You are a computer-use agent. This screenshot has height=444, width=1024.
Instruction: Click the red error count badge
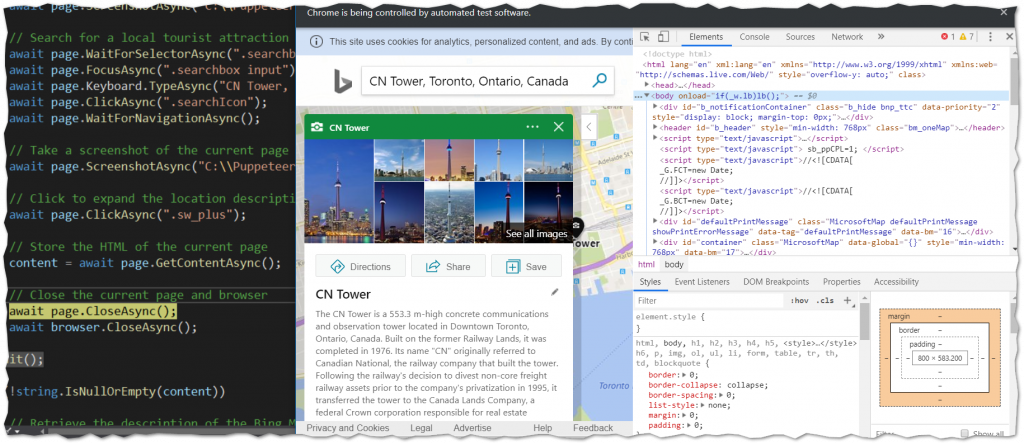948,37
